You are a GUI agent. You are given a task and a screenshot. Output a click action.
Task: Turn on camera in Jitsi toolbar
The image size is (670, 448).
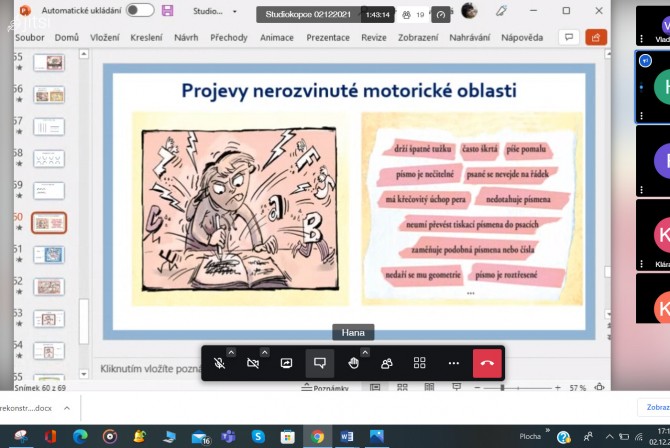253,363
